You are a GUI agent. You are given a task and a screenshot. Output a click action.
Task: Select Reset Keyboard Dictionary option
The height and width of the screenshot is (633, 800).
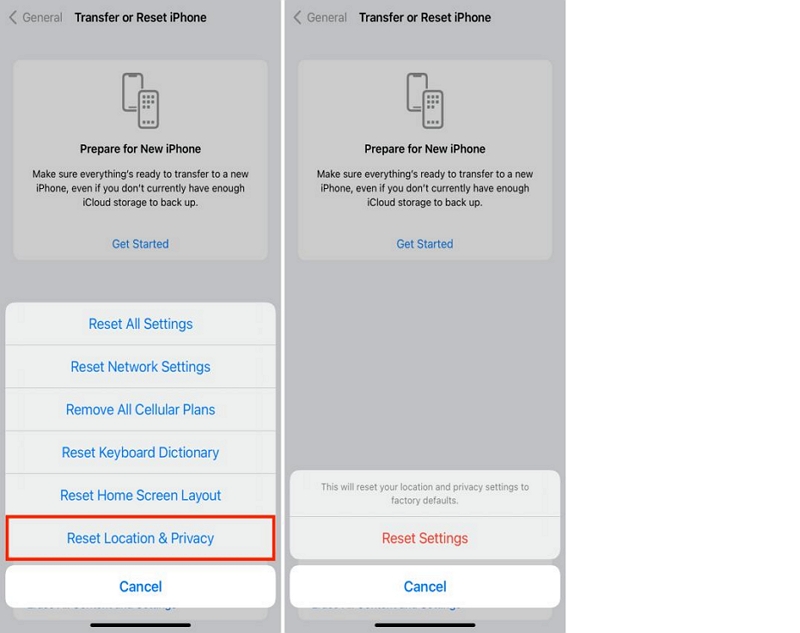click(140, 452)
